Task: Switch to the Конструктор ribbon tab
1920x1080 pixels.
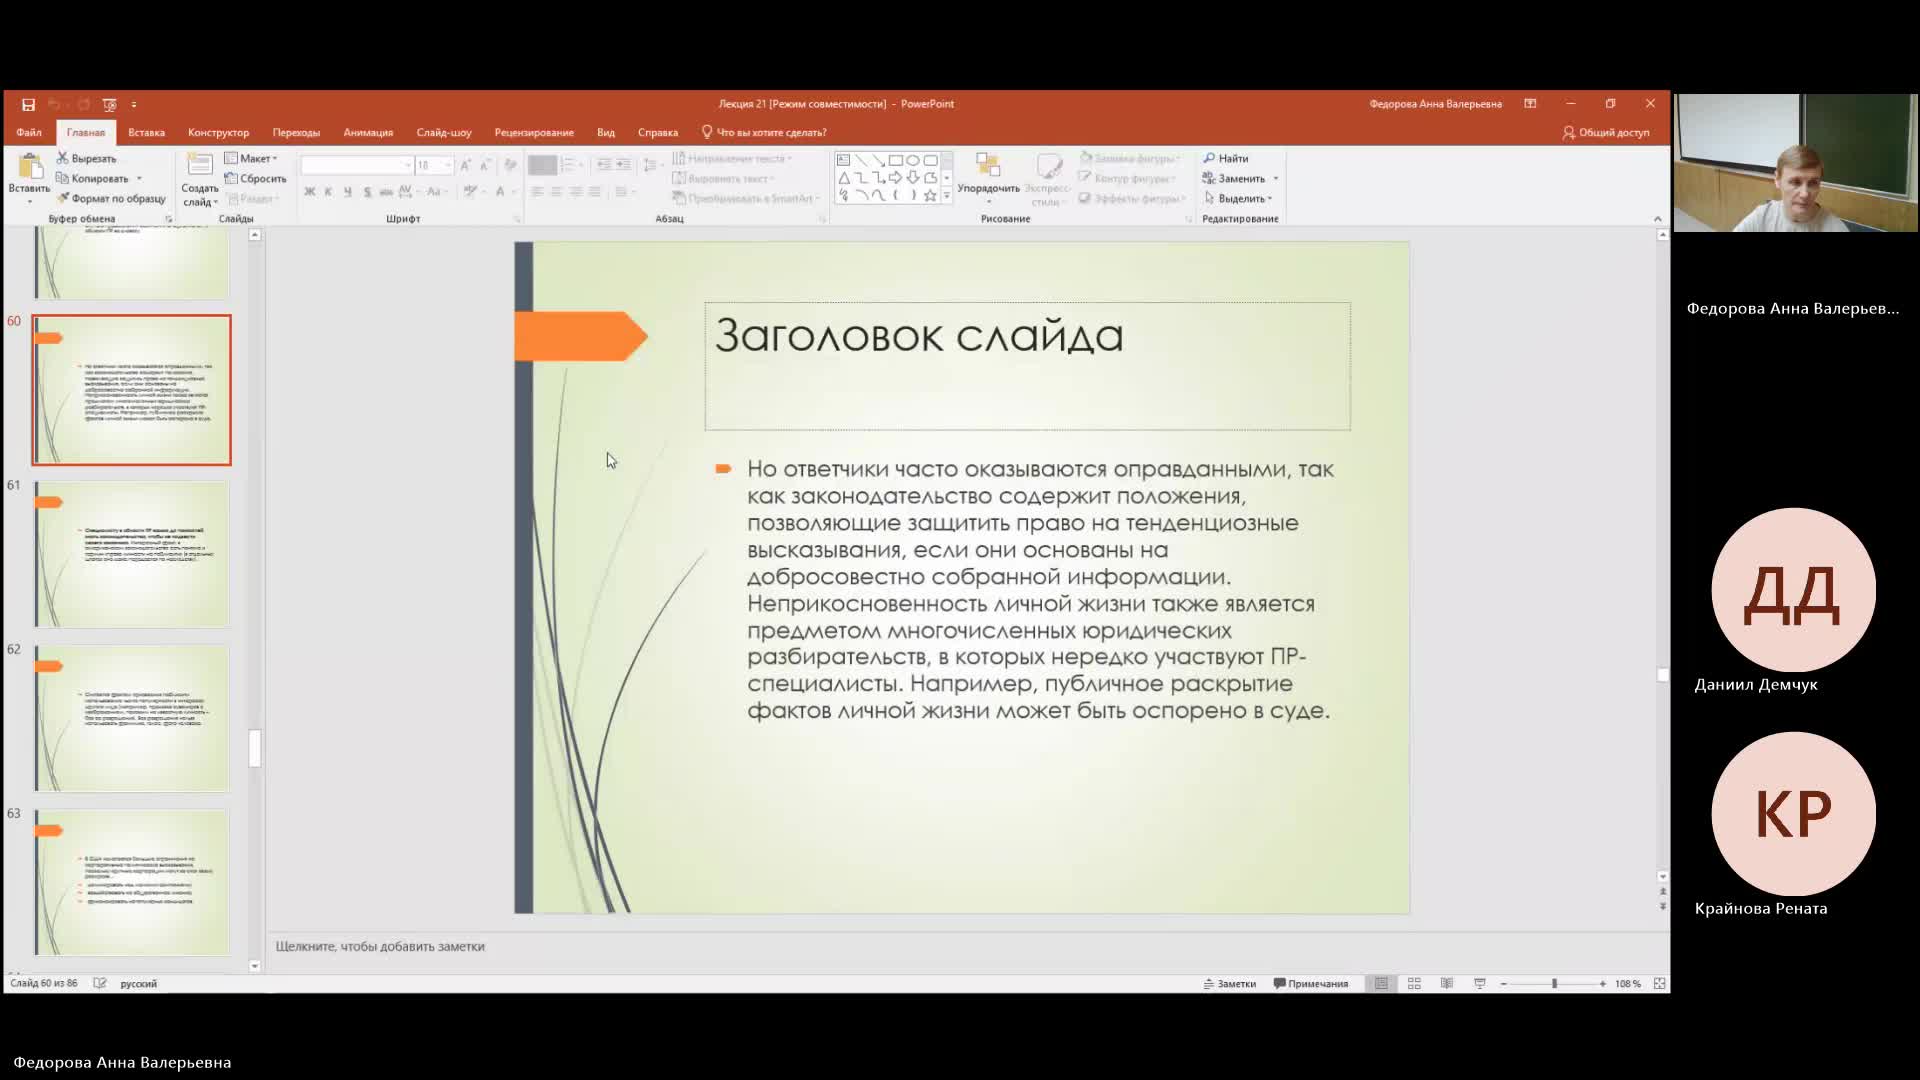Action: tap(218, 132)
